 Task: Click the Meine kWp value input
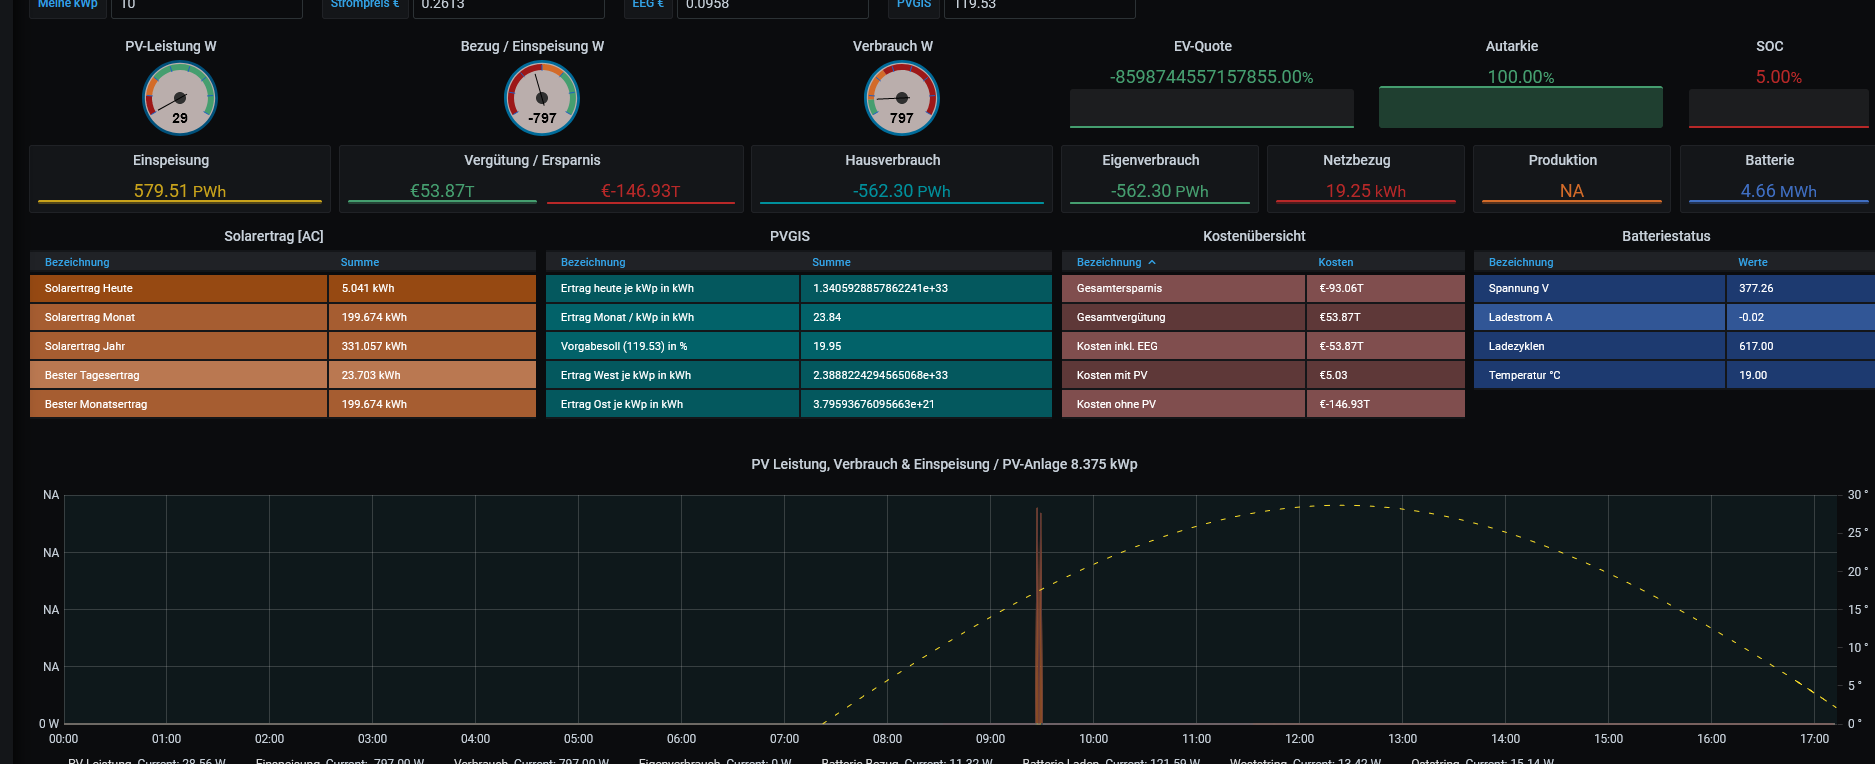[x=206, y=6]
